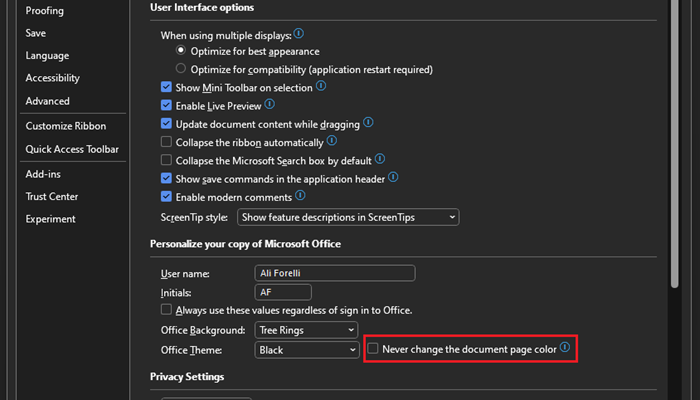Click info icon beside Enable modern comments
Viewport: 700px width, 400px height.
click(300, 196)
